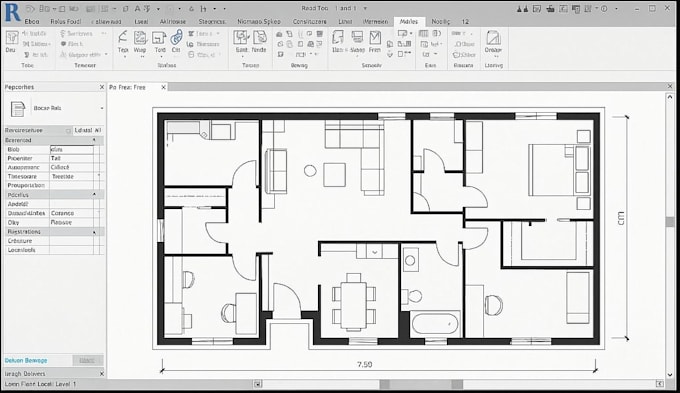Click the Drebar tool icon
Image resolution: width=680 pixels, height=393 pixels.
493,38
